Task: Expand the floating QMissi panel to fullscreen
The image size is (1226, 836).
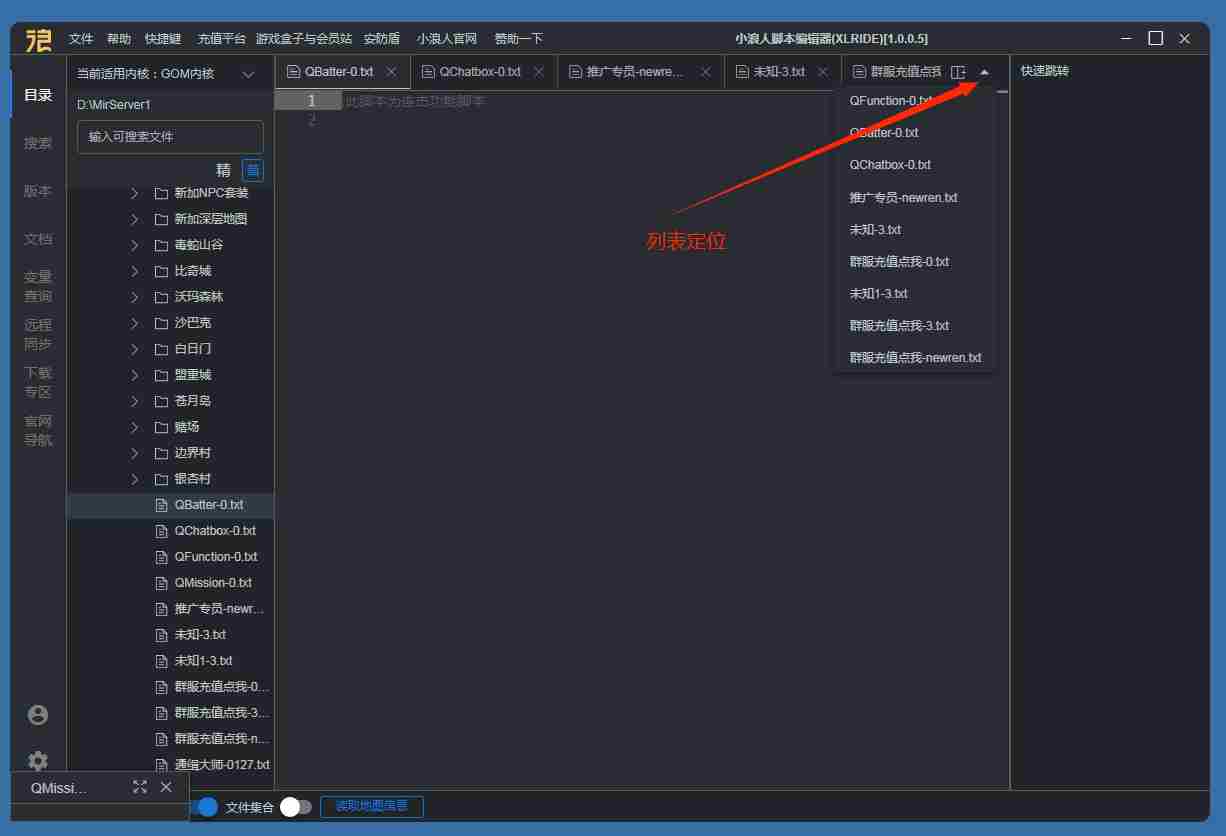Action: (140, 787)
